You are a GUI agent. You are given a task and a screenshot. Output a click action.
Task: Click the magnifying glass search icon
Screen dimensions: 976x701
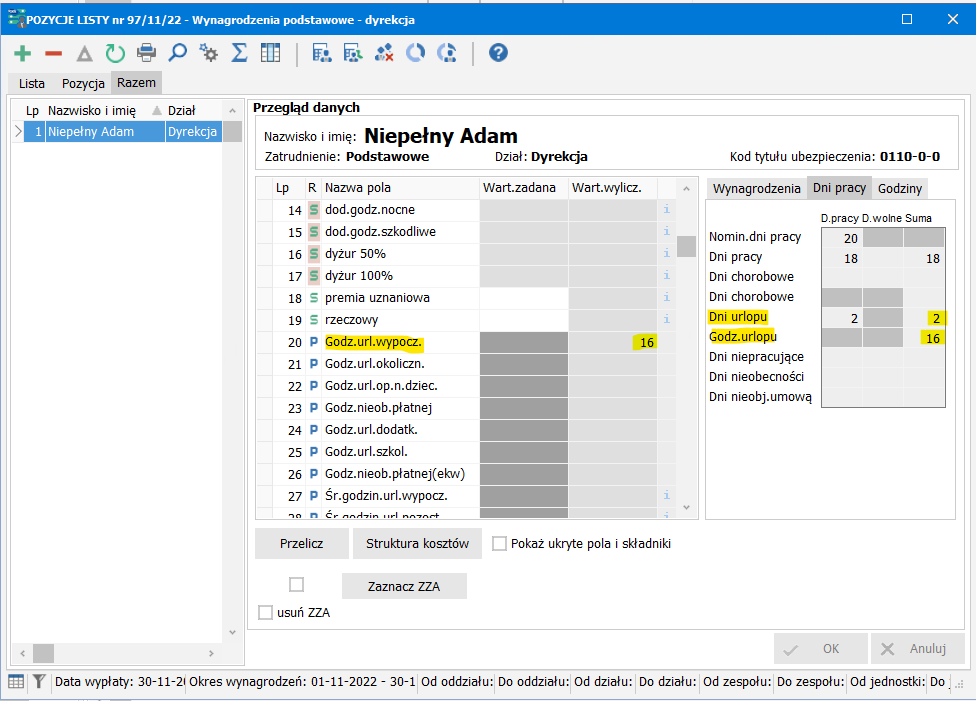point(177,53)
